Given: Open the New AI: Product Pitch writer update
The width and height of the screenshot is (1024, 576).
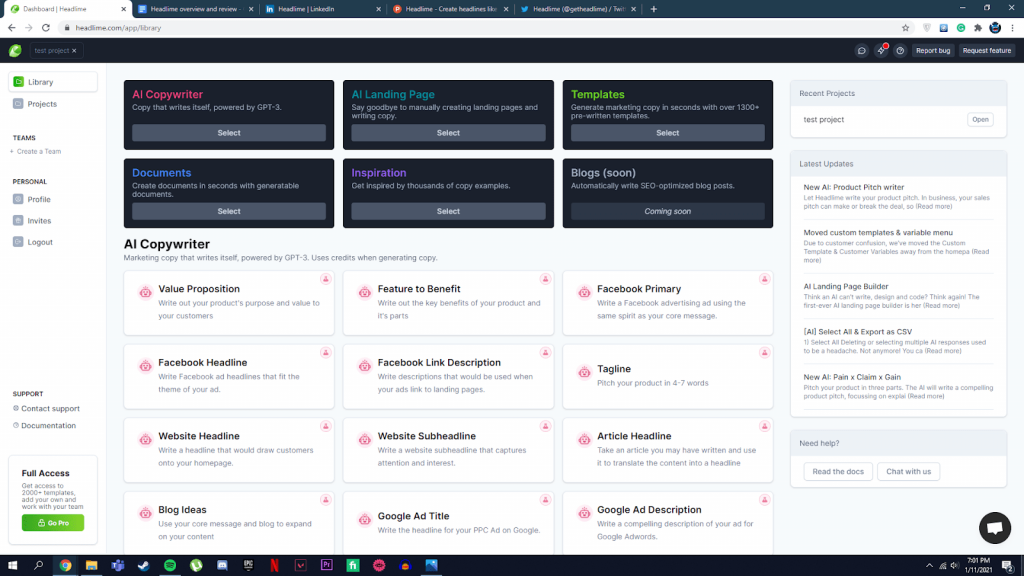Looking at the screenshot, I should pyautogui.click(x=854, y=187).
